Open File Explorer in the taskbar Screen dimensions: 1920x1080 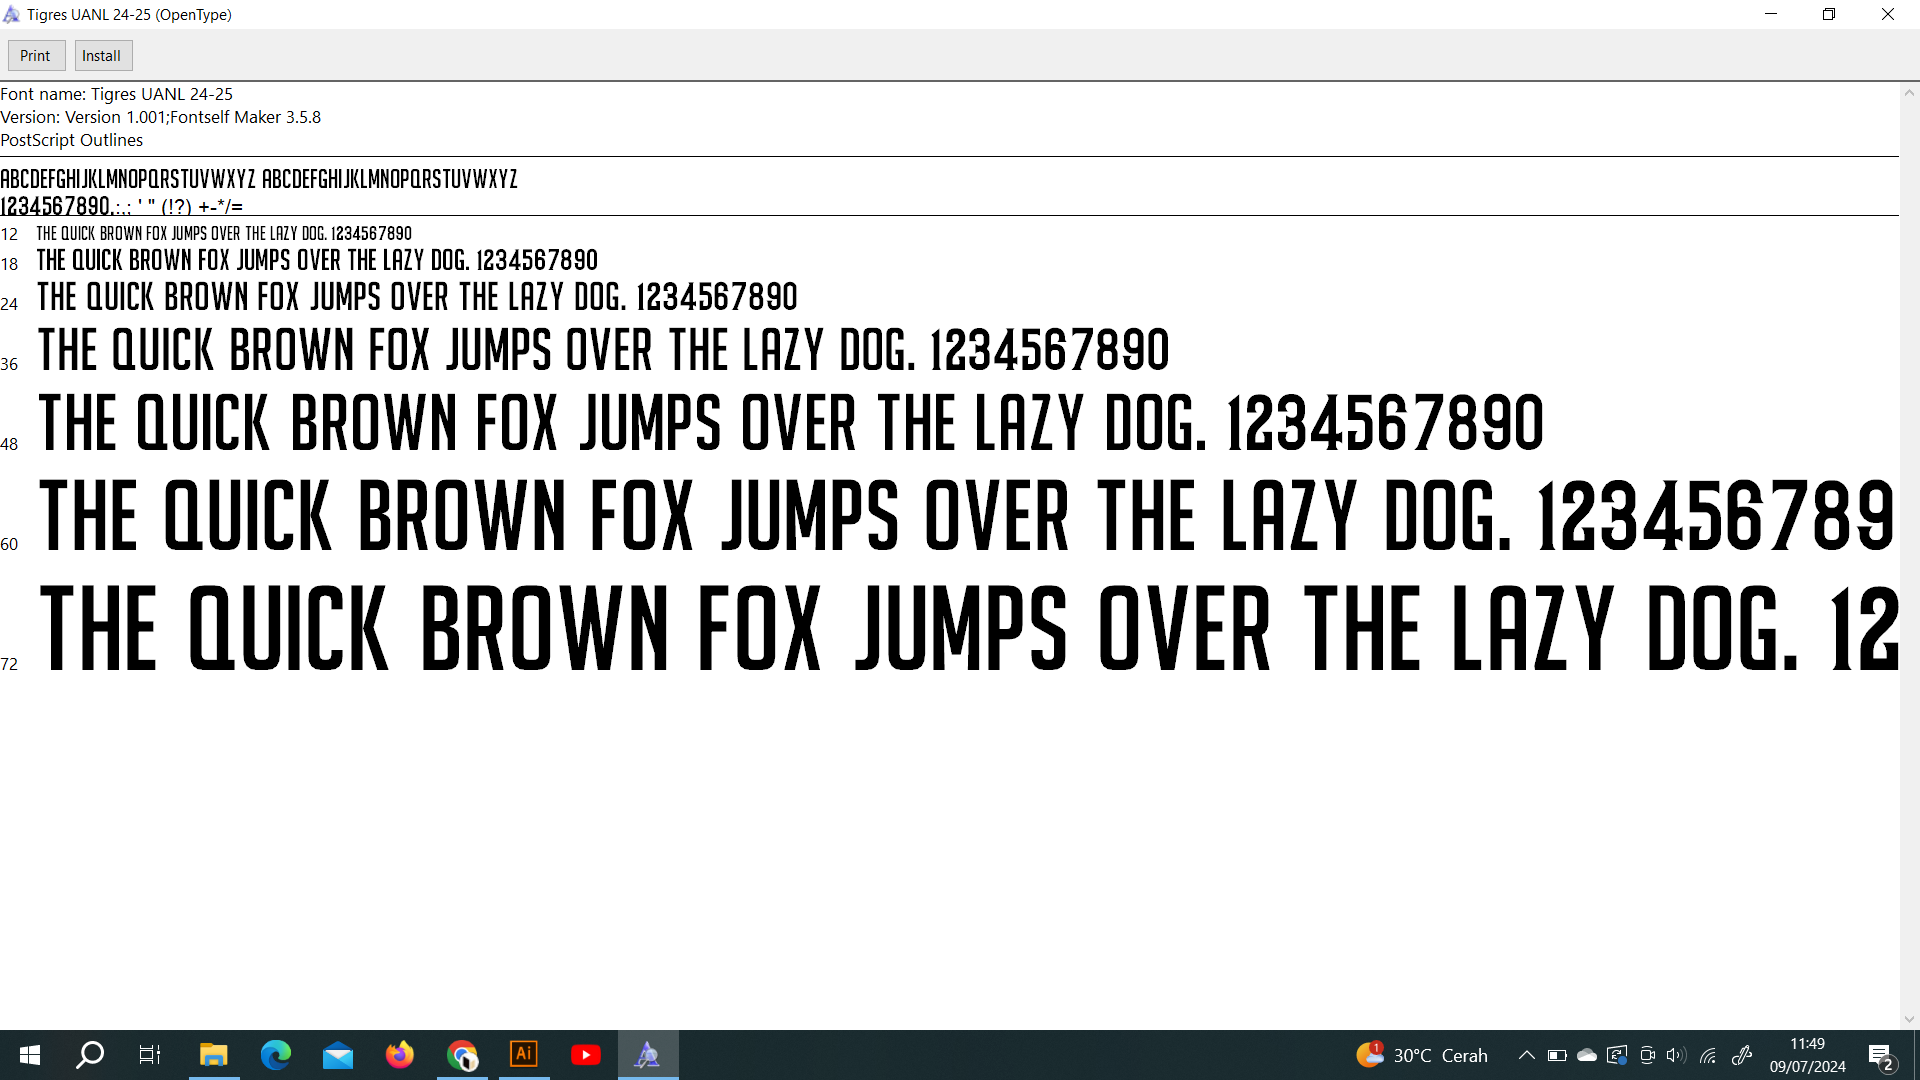(214, 1055)
